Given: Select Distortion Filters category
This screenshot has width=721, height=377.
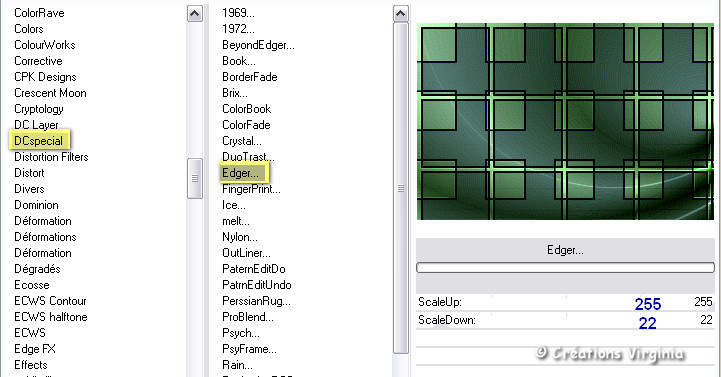Looking at the screenshot, I should (x=51, y=157).
